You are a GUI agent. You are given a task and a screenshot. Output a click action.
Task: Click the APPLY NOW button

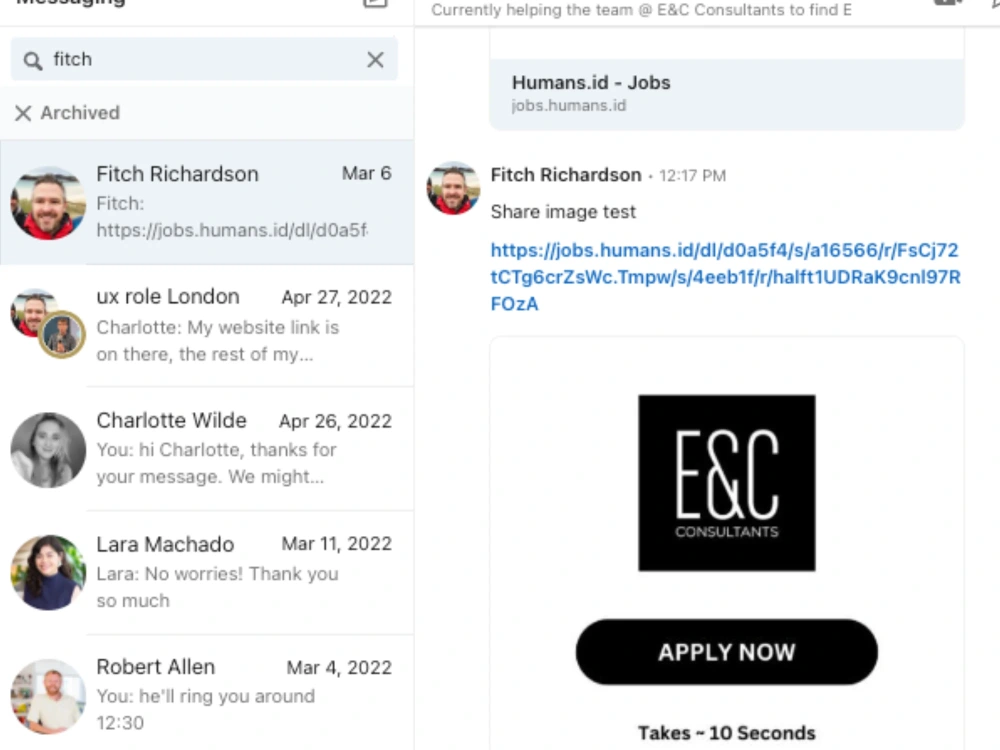point(726,652)
